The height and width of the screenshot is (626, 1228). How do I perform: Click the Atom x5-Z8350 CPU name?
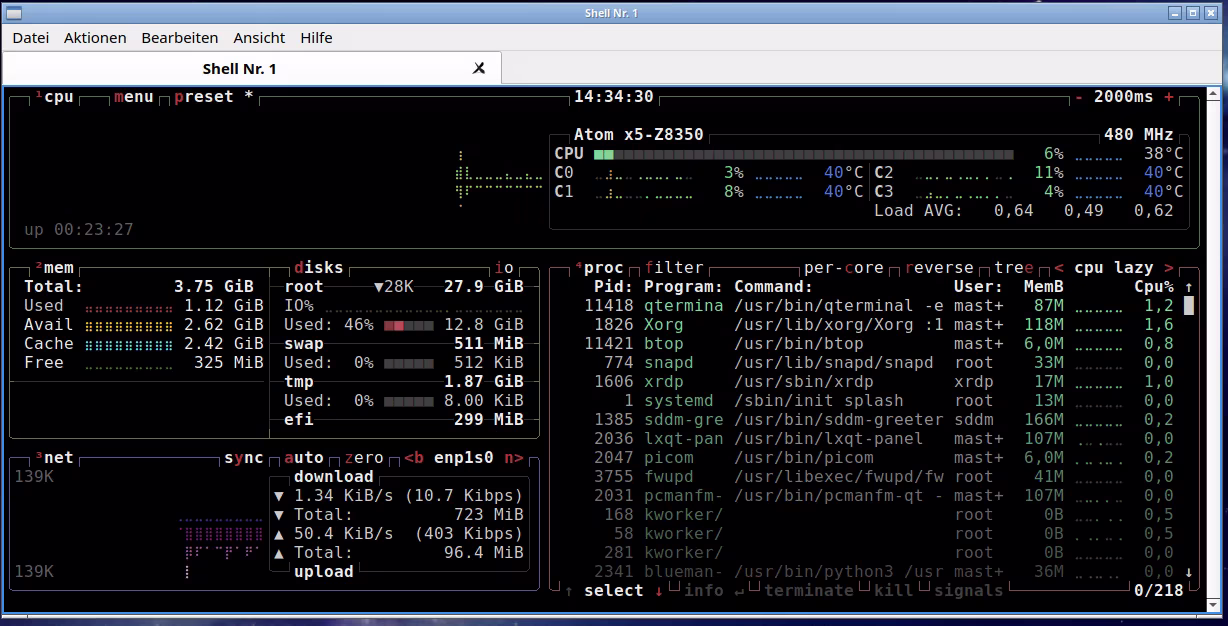(639, 135)
